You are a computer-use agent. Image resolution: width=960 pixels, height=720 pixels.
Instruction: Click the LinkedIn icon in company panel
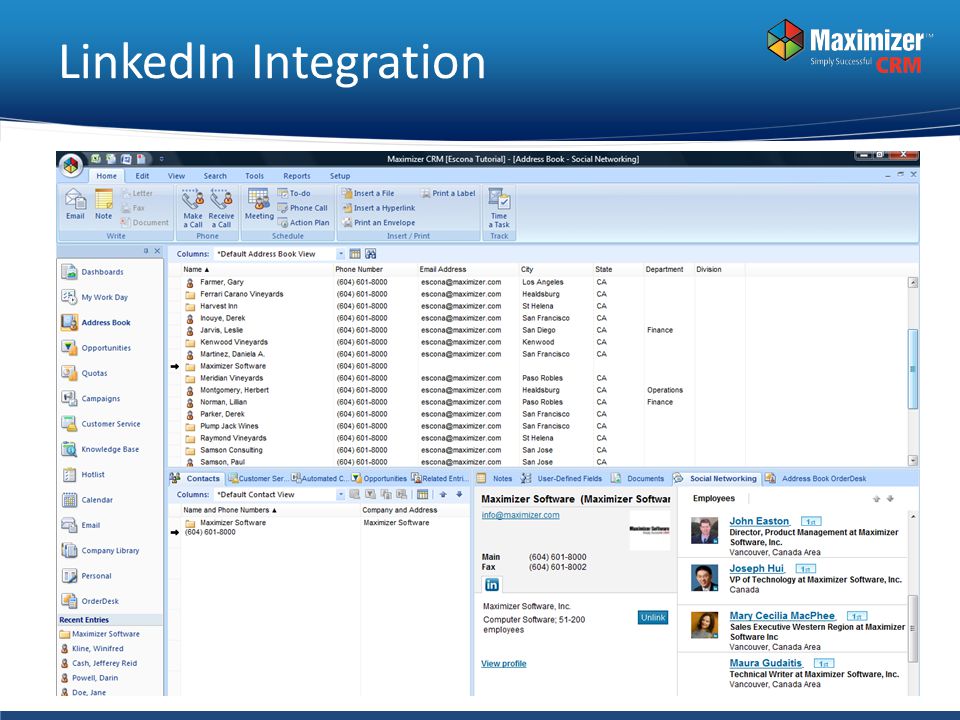tap(492, 585)
